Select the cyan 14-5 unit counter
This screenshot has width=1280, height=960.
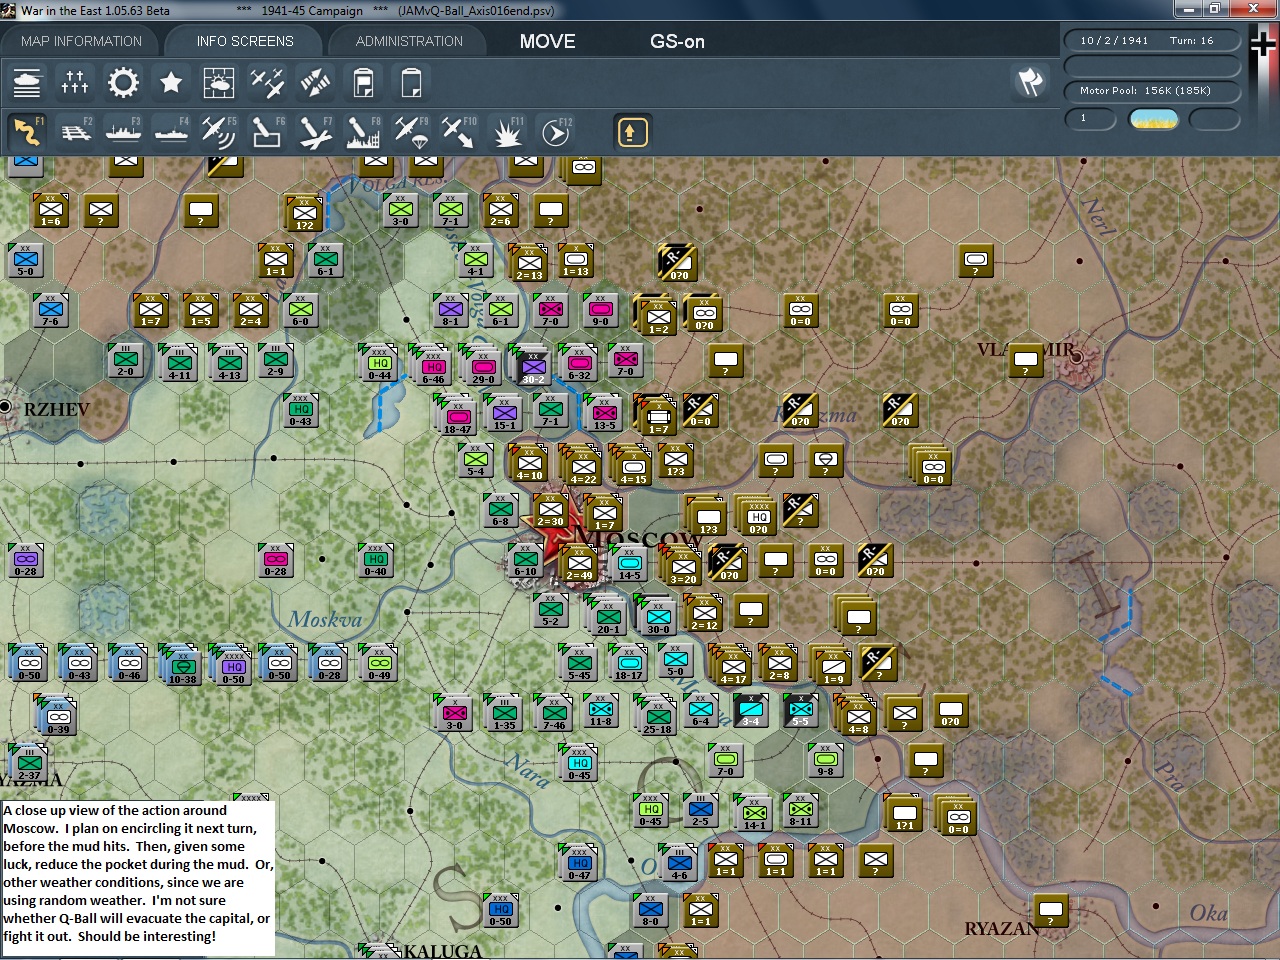[629, 562]
